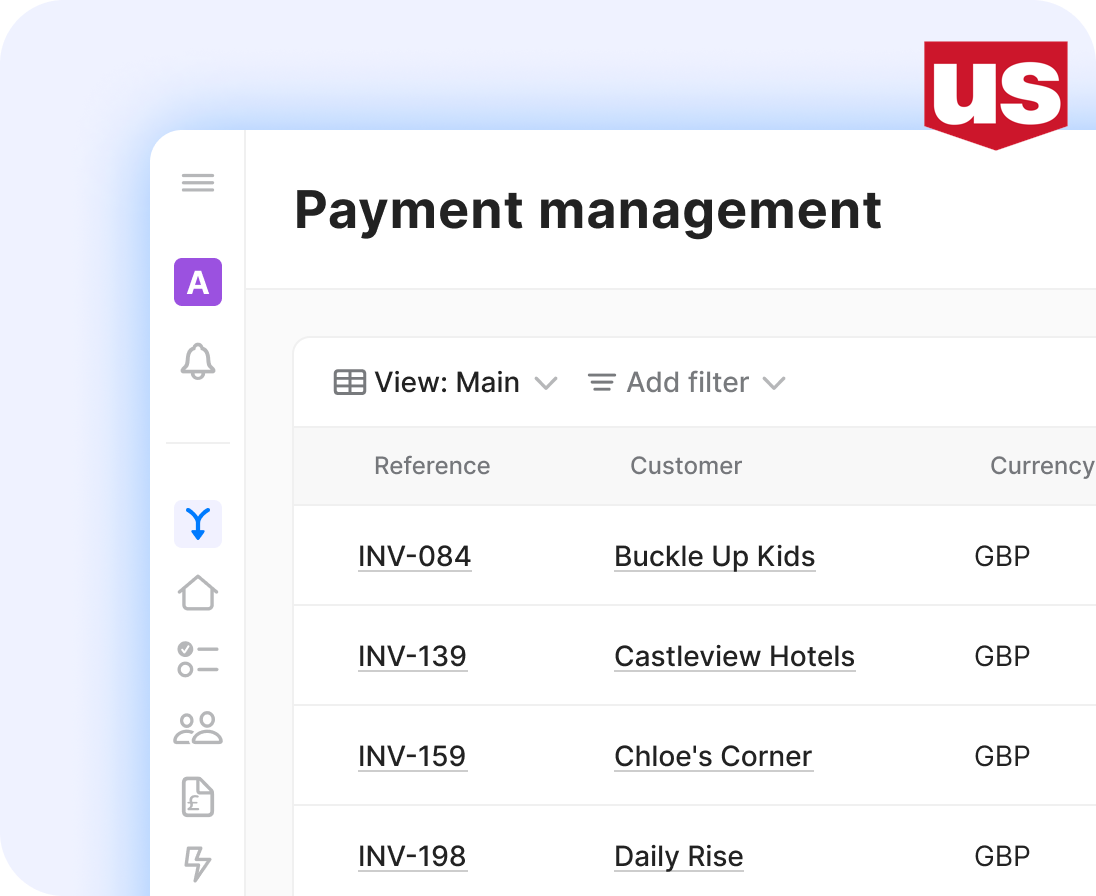
Task: Sort by Customer column header
Action: tap(686, 466)
